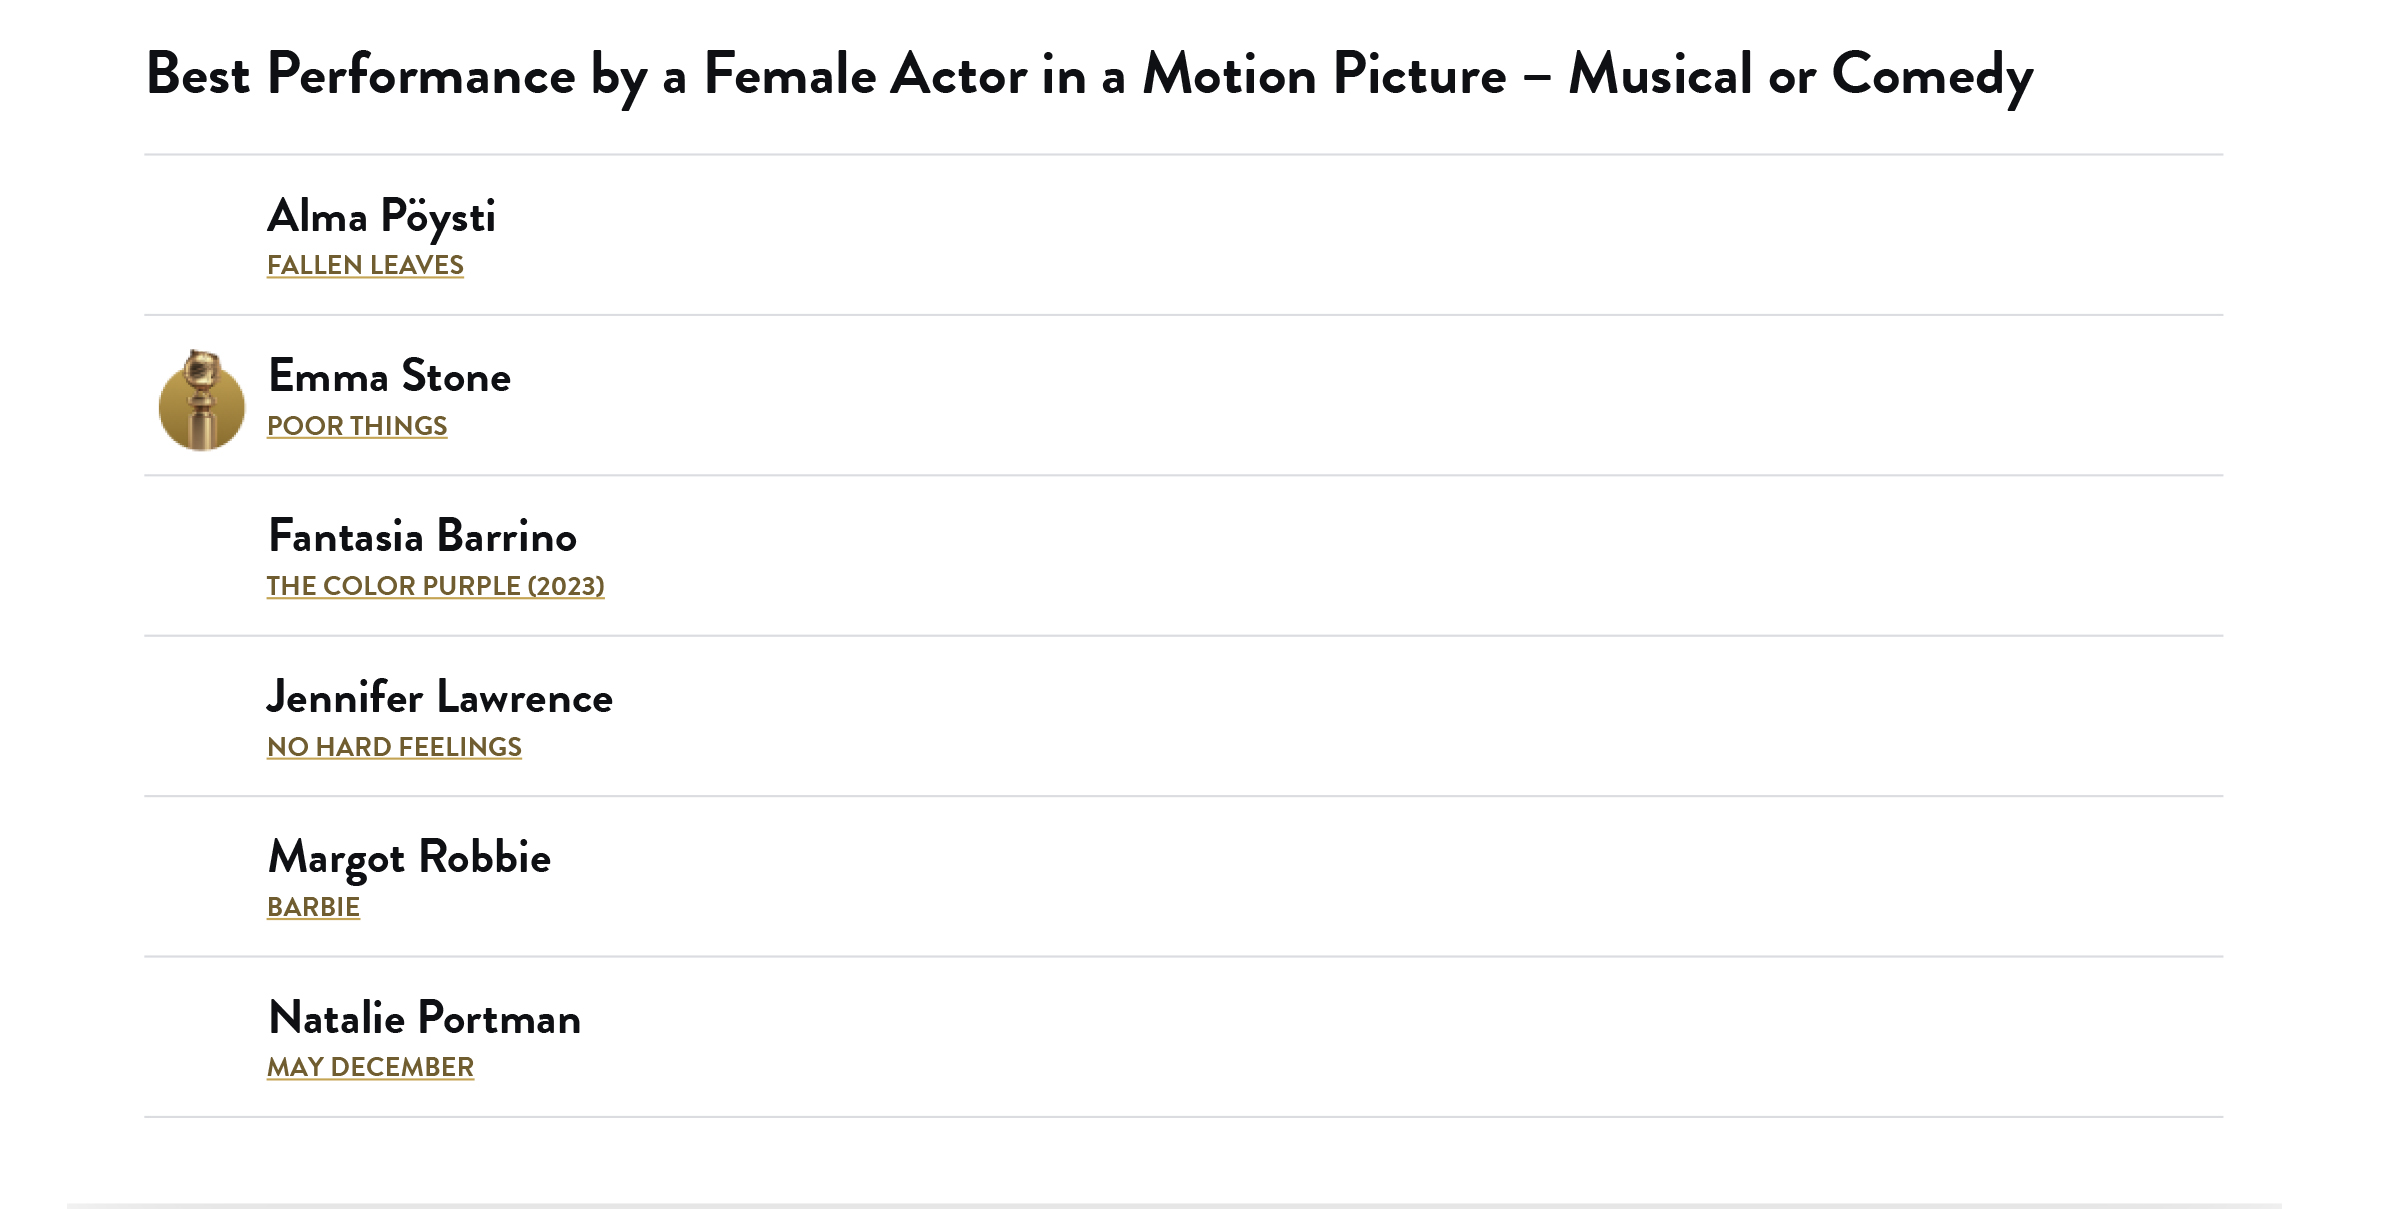This screenshot has height=1209, width=2403.
Task: Click the word 'Musical' in the heading
Action: [x=1660, y=75]
